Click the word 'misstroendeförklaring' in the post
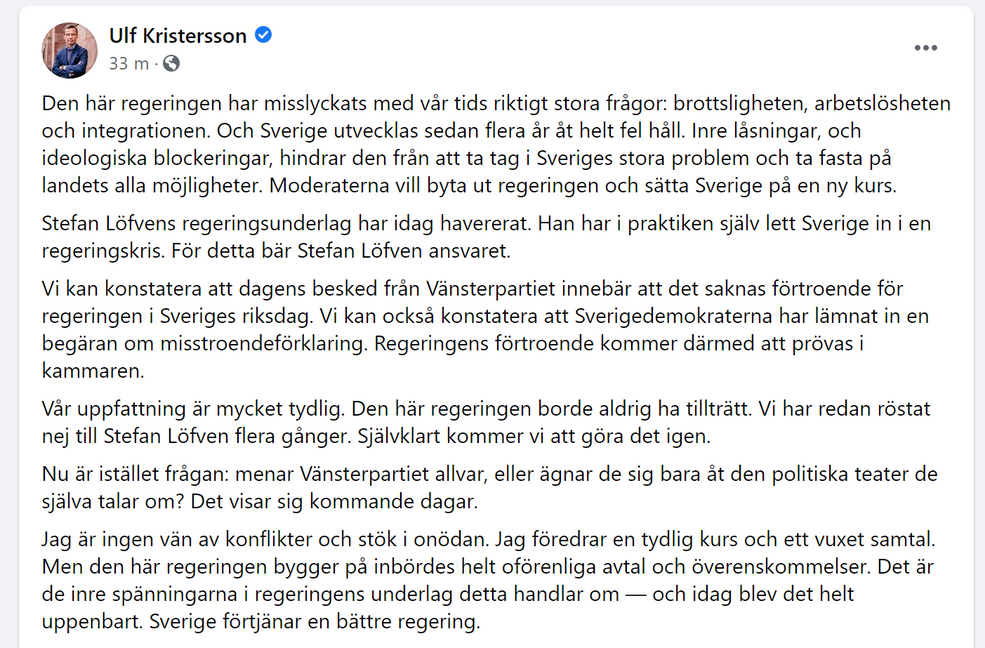Viewport: 985px width, 648px height. (x=263, y=343)
